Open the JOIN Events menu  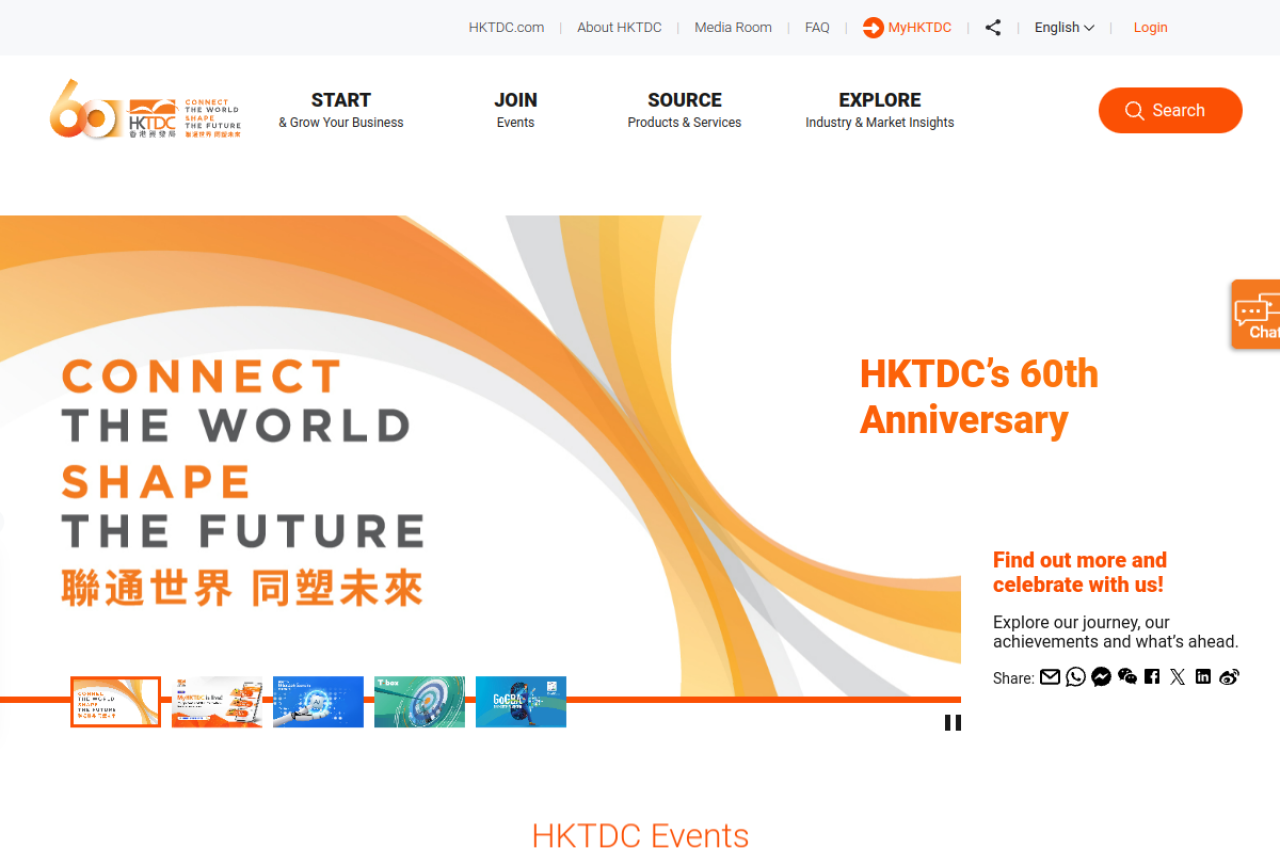point(516,110)
